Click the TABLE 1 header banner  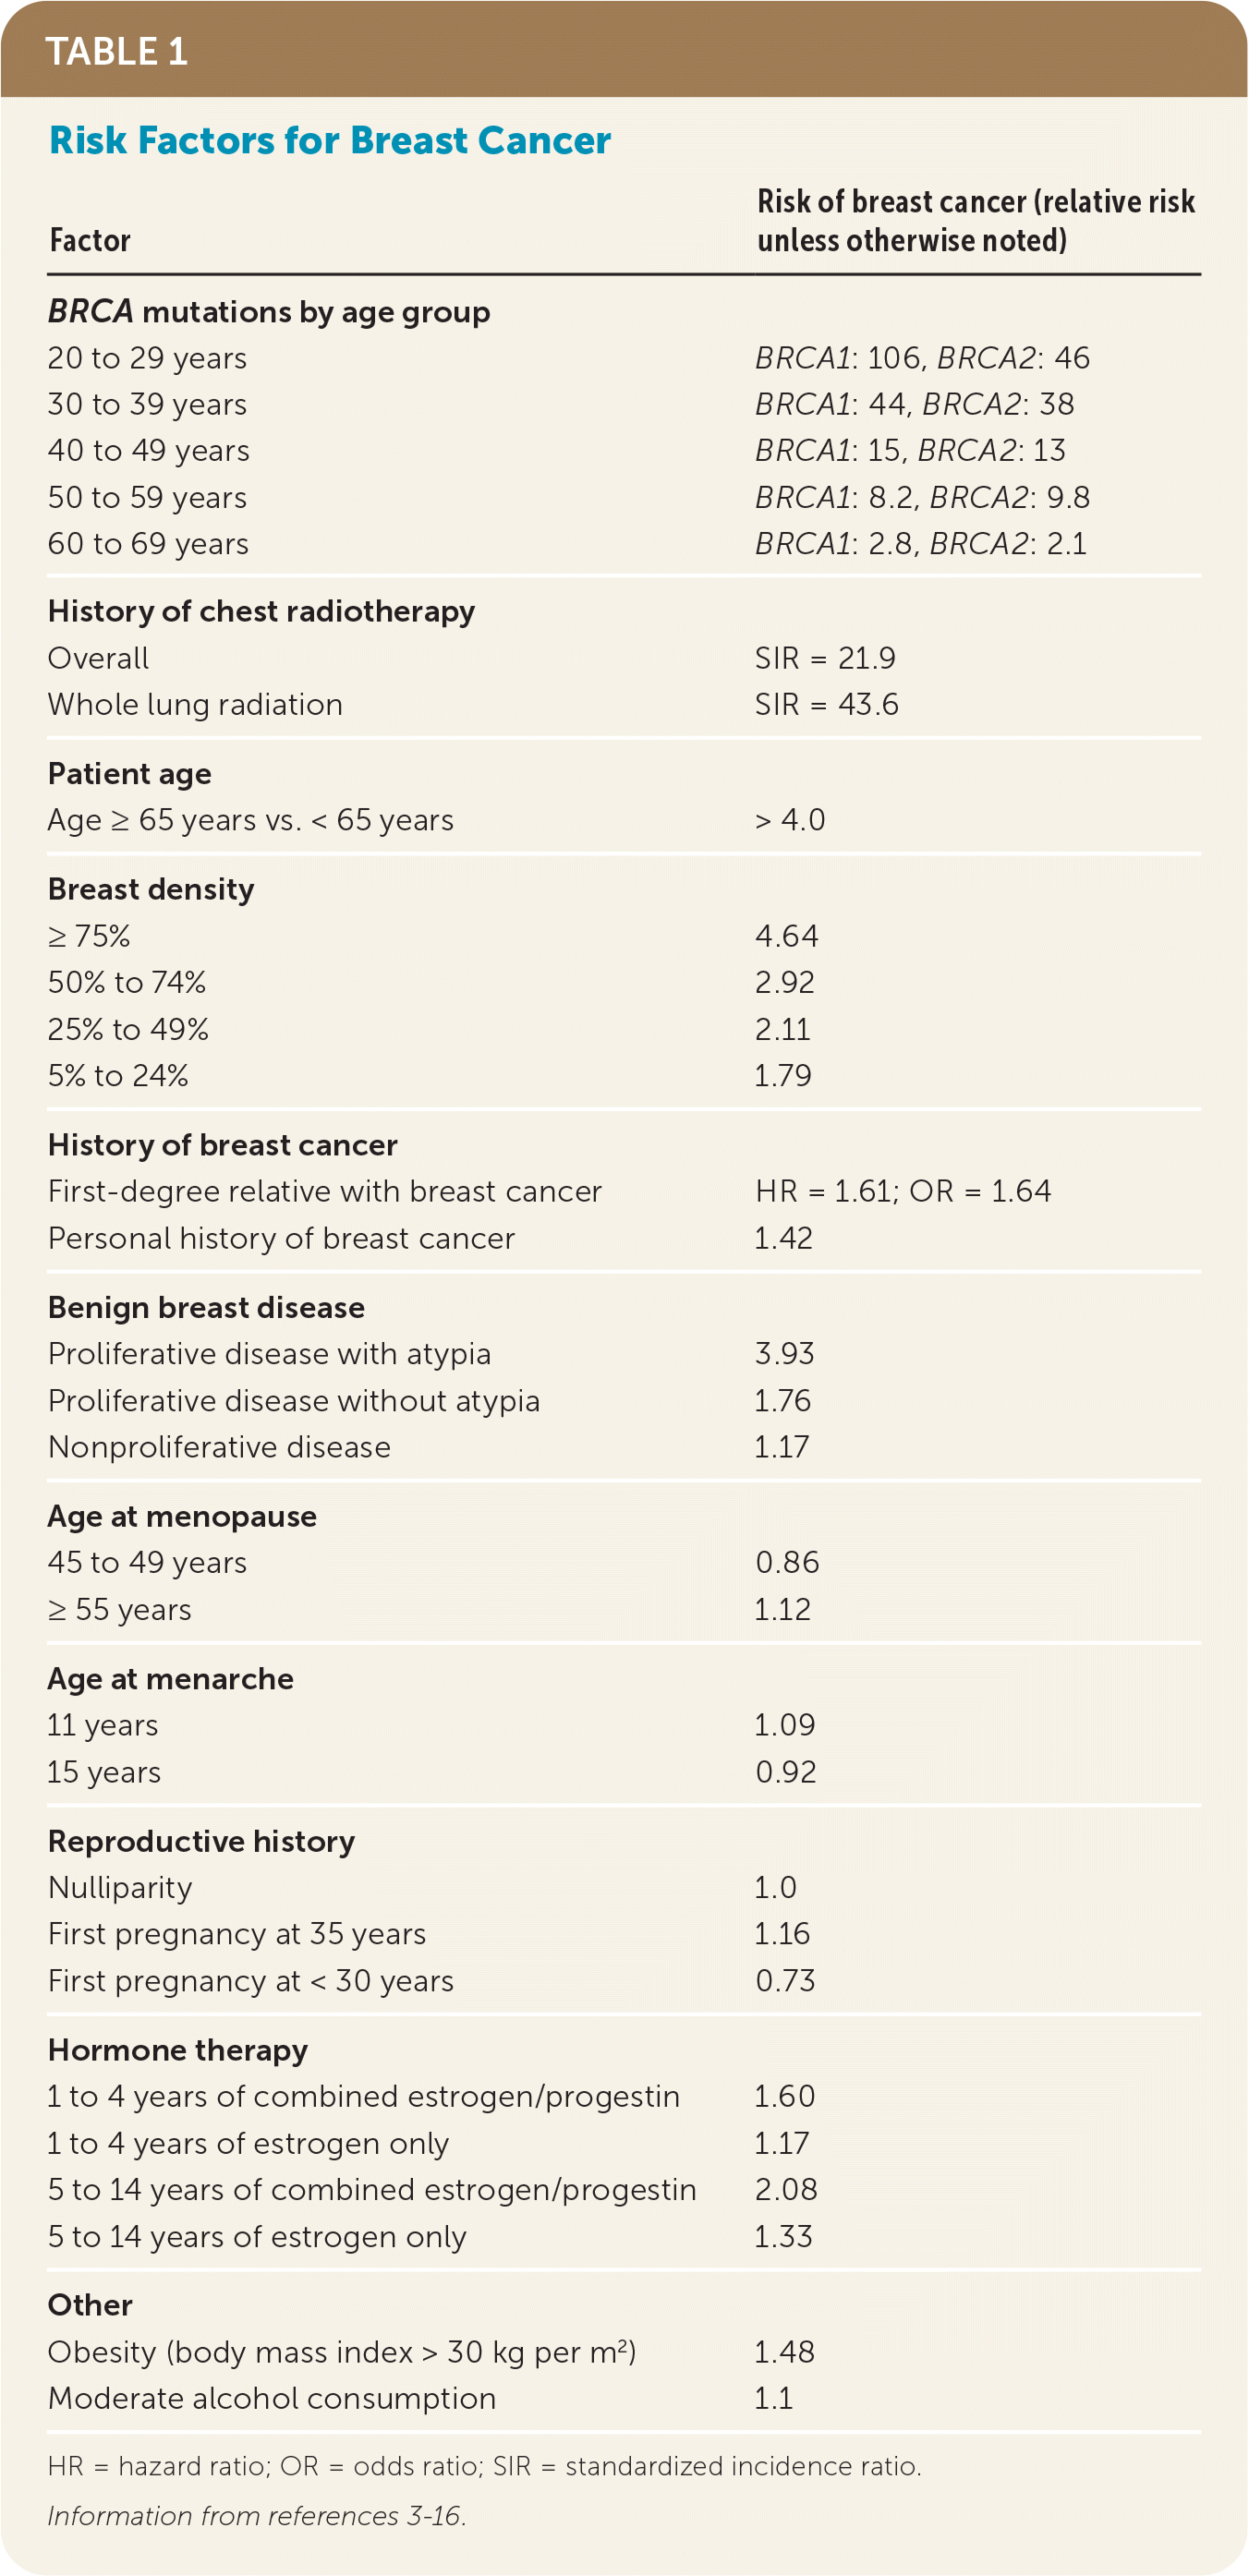117,51
